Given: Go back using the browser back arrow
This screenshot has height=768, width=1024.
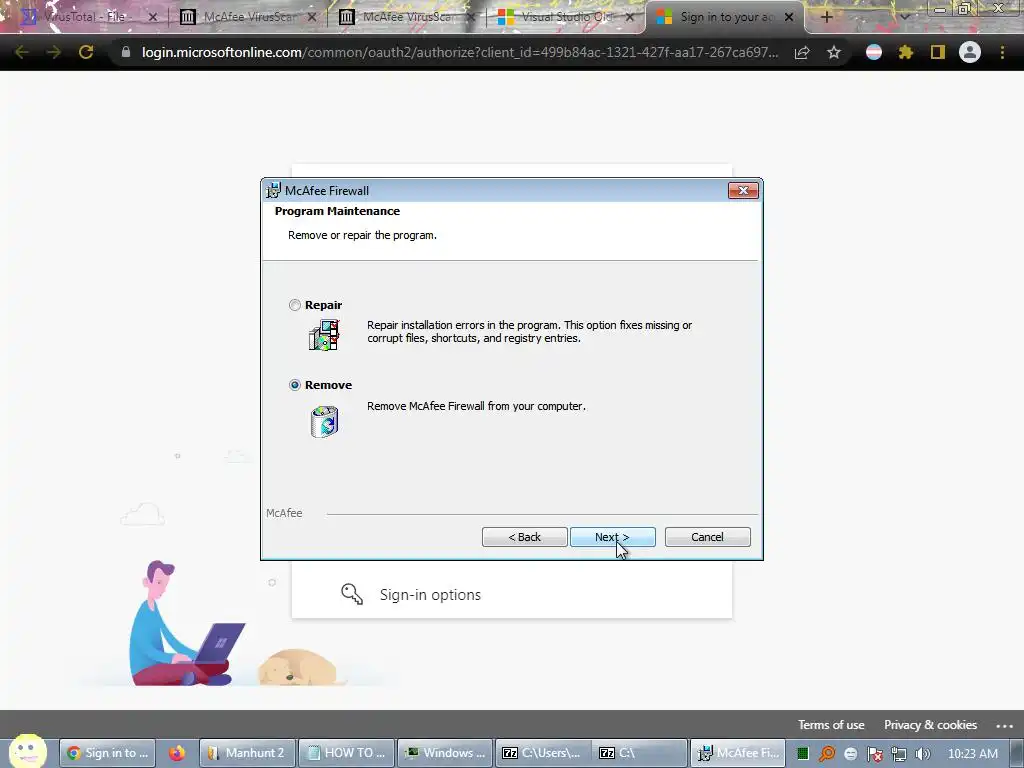Looking at the screenshot, I should pyautogui.click(x=22, y=52).
